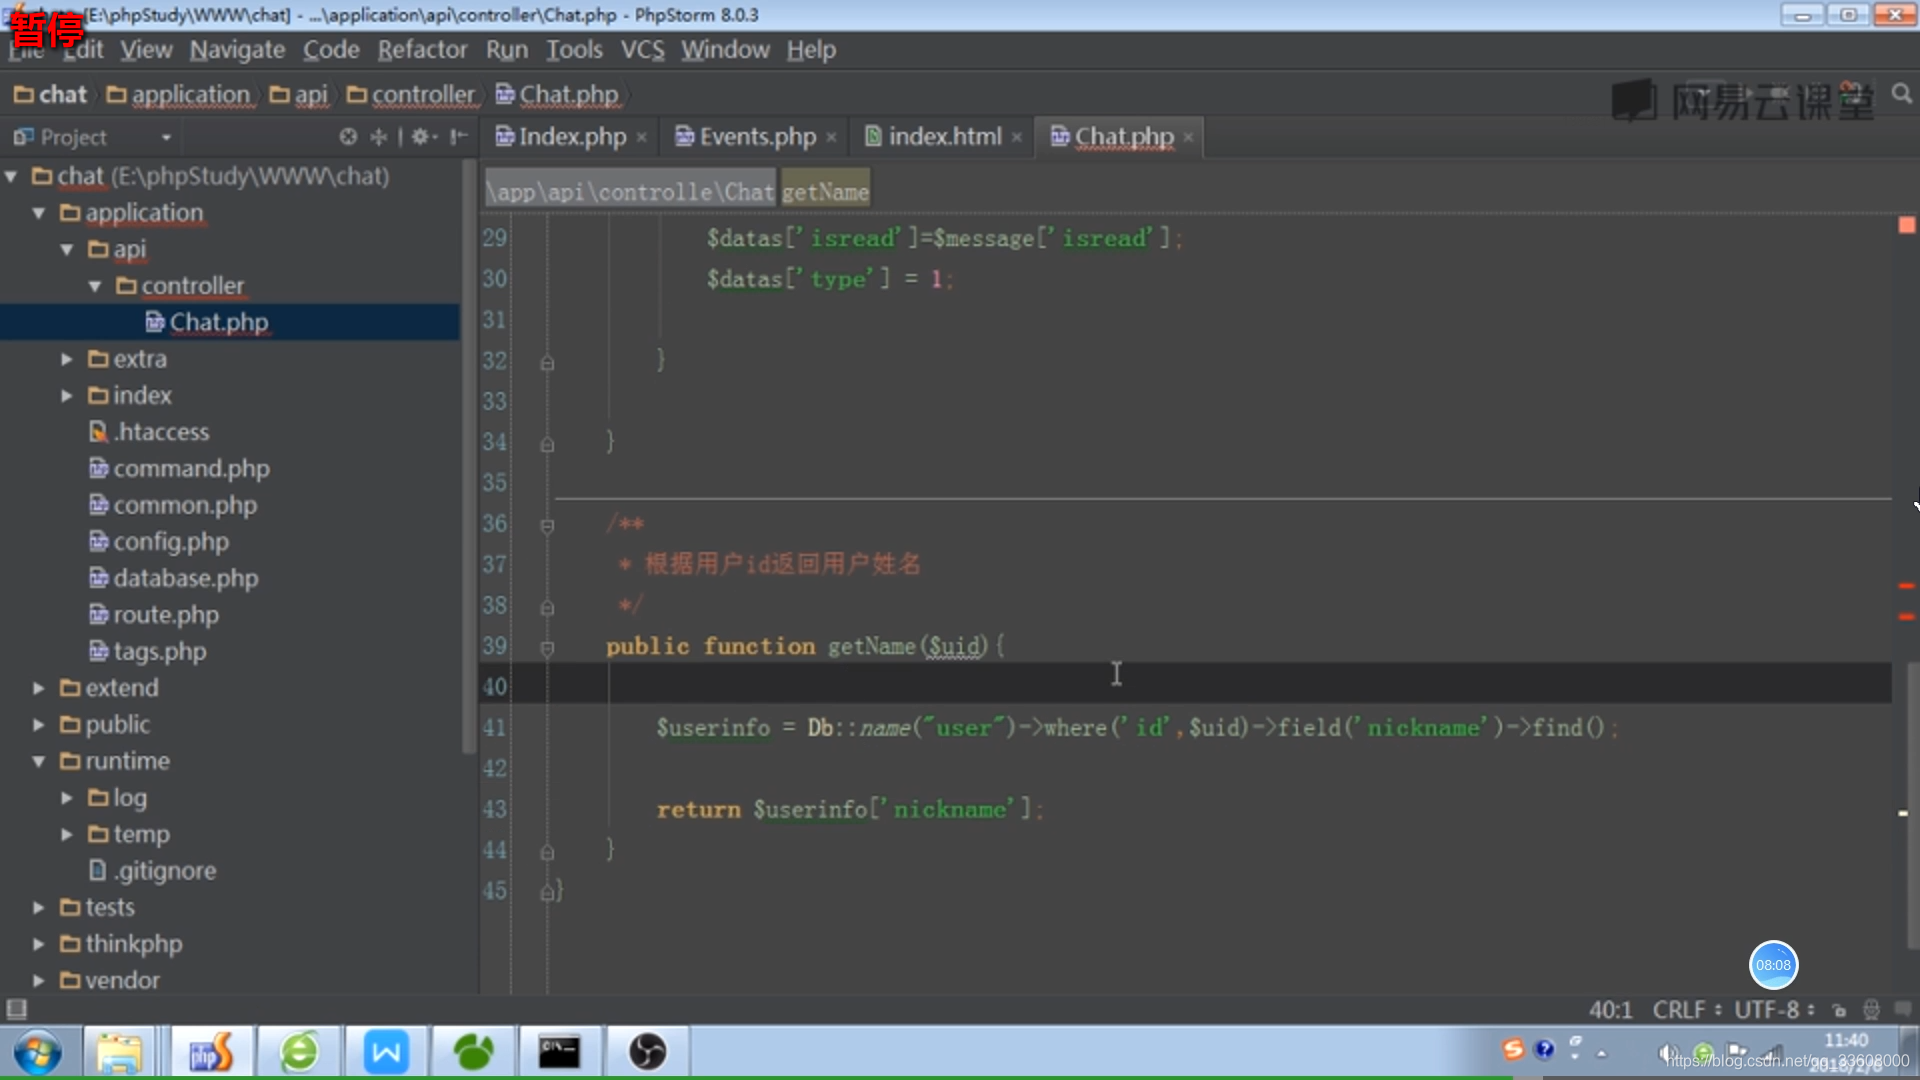Click the getName breadcrumb in editor

[825, 191]
